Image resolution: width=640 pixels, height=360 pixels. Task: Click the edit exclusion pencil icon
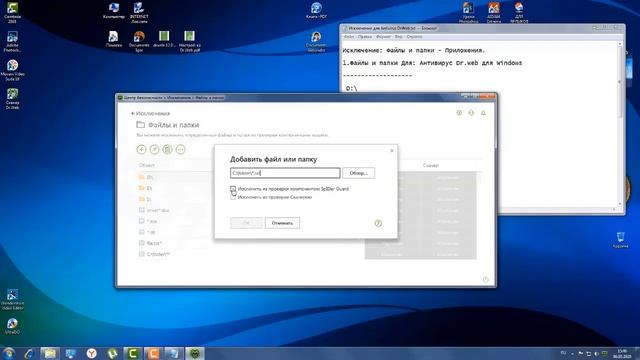tap(154, 149)
